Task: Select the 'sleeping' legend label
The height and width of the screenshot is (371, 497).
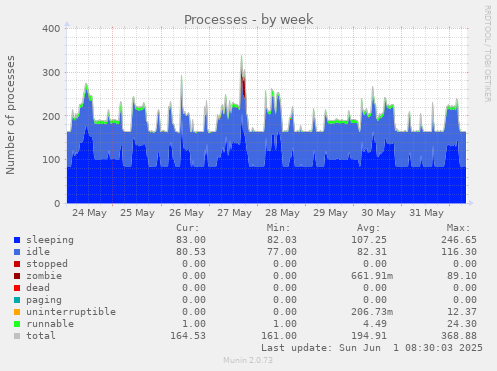Action: point(50,240)
